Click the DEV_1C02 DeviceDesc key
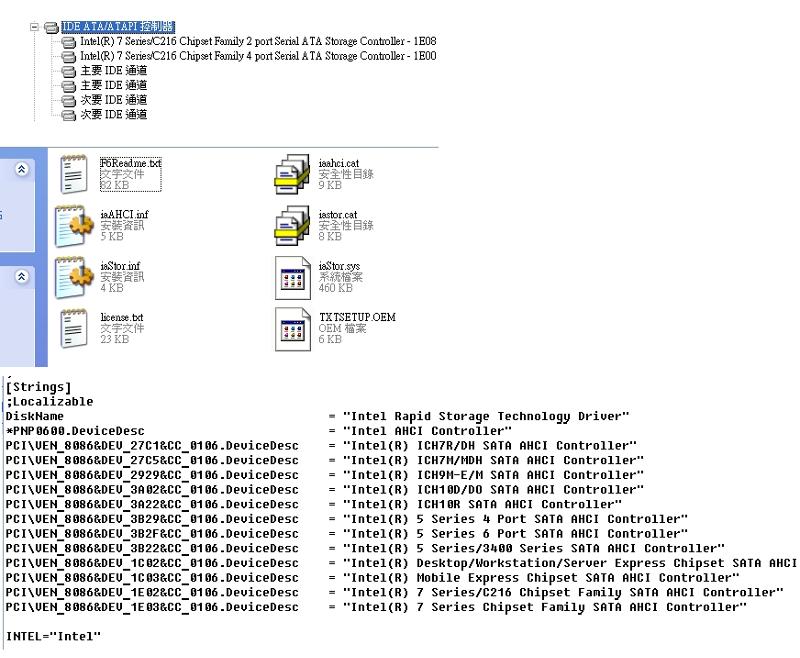Viewport: 800px width, 658px height. (152, 564)
